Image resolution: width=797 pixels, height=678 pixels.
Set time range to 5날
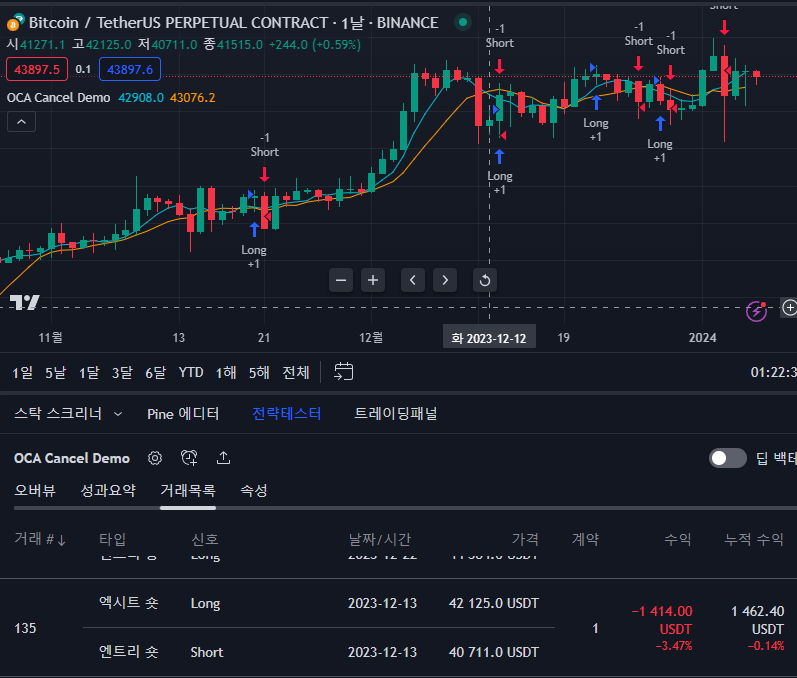tap(55, 373)
